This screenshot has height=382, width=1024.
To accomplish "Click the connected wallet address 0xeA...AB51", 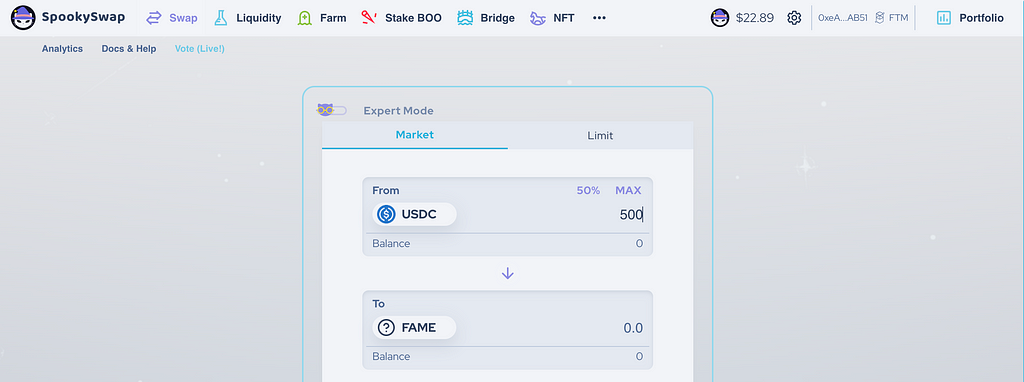I will (842, 18).
